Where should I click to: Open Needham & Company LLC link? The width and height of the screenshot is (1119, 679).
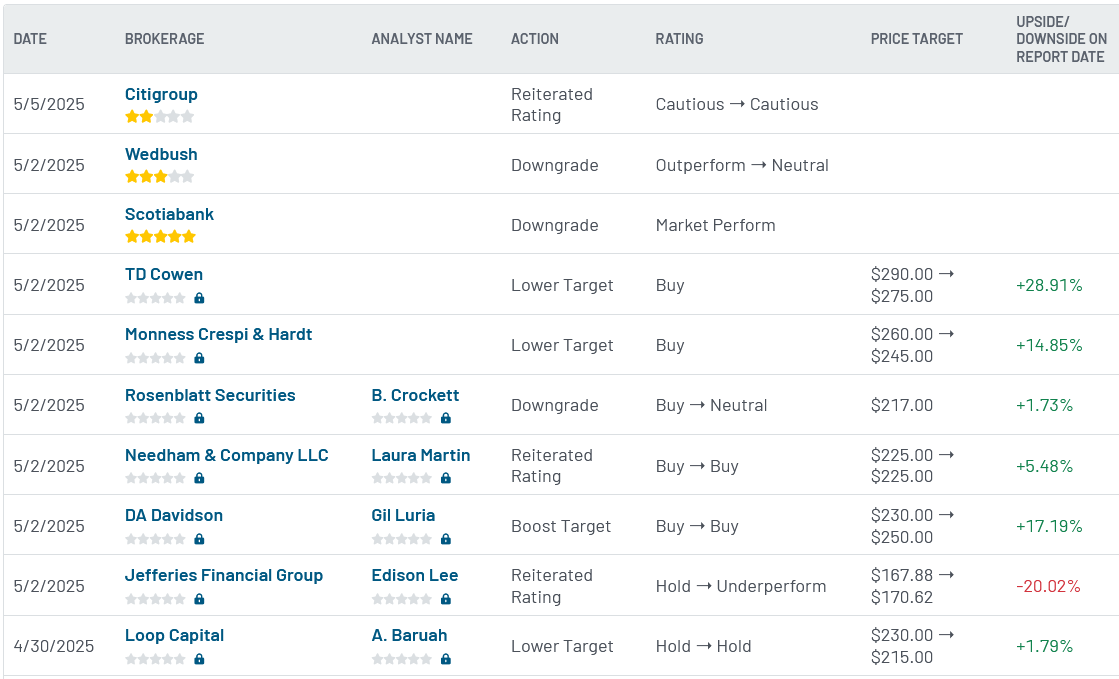(226, 455)
